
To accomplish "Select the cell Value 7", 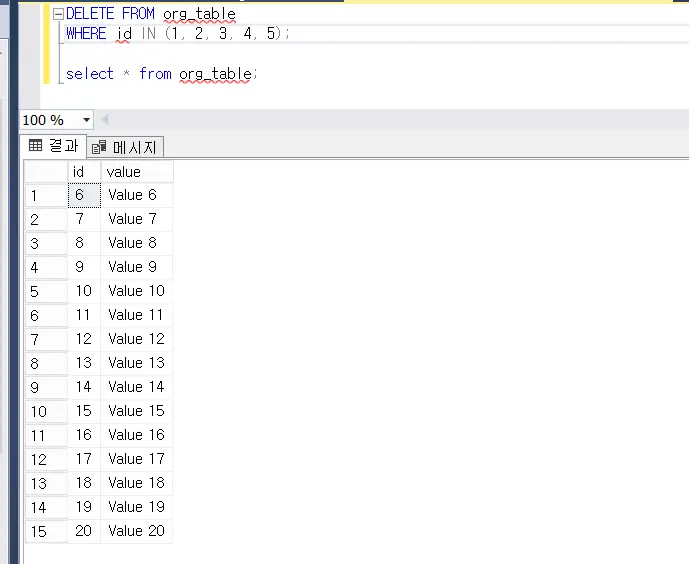I will click(137, 219).
